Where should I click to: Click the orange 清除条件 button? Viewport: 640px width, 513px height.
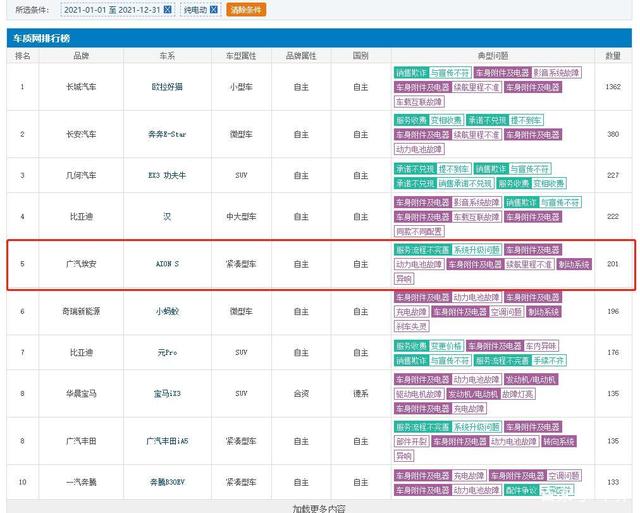click(x=246, y=9)
